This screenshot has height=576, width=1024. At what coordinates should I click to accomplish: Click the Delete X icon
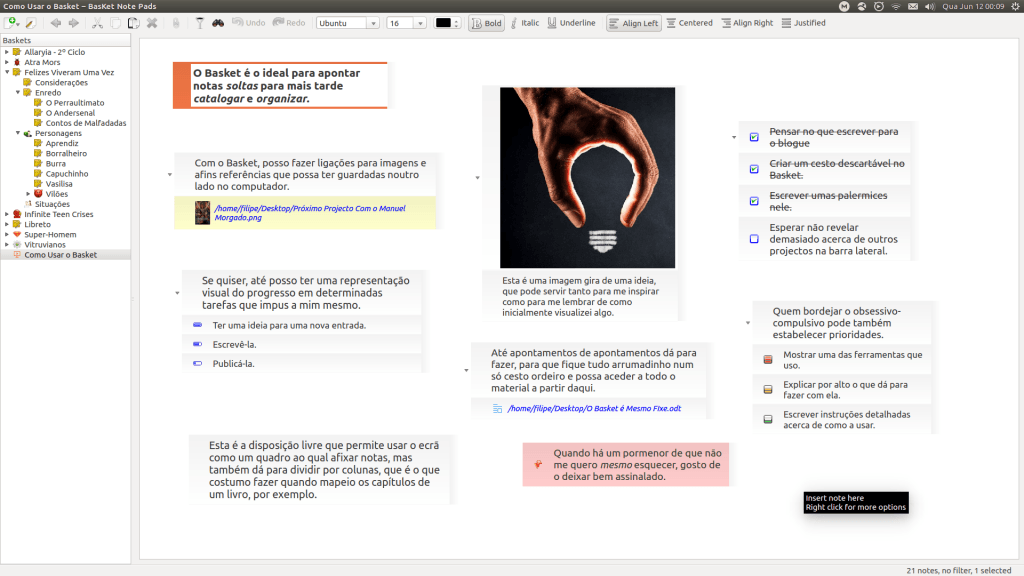coord(152,23)
